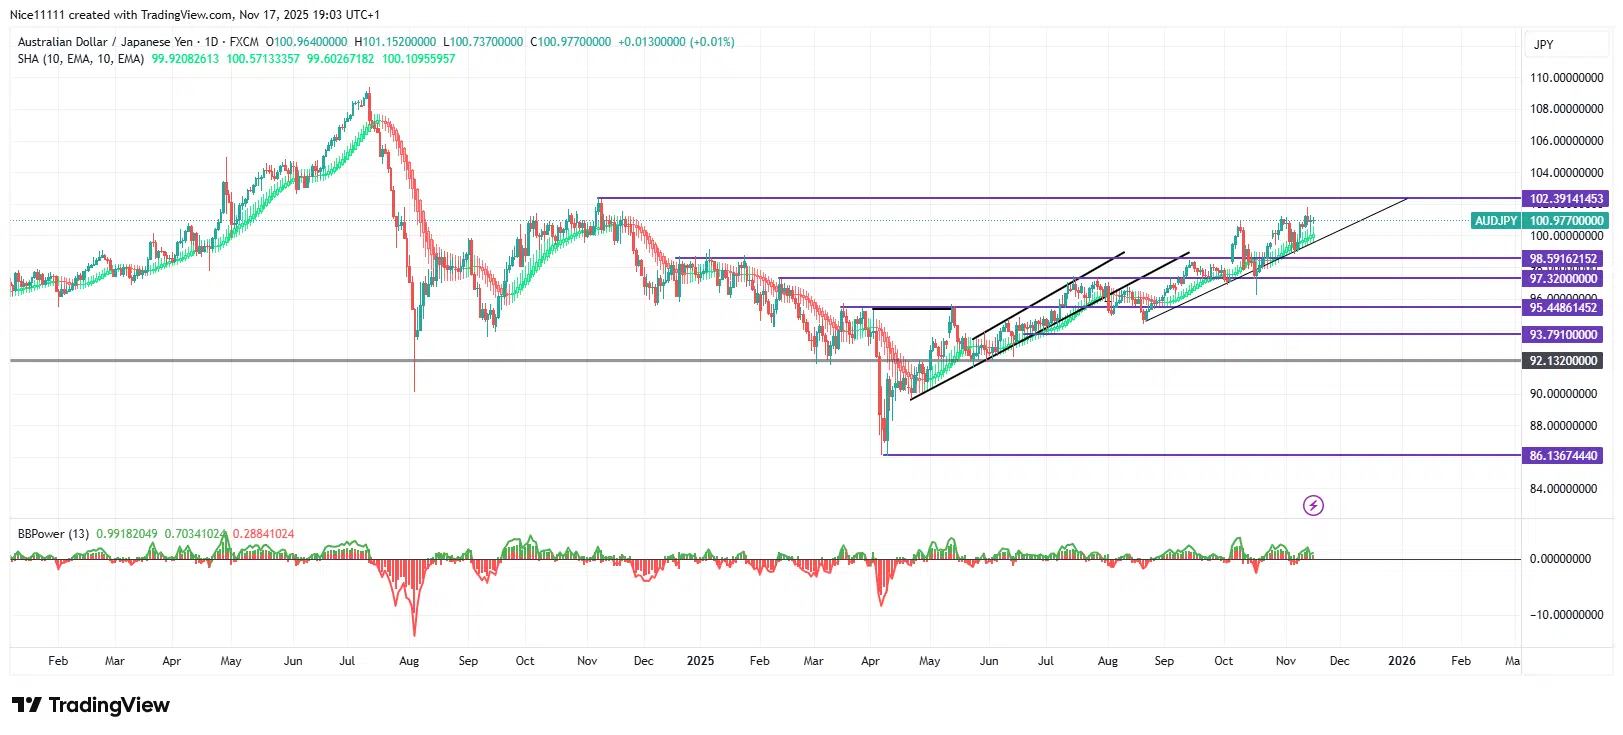This screenshot has width=1623, height=735.
Task: Click the current price 100.97700000 label
Action: click(1566, 221)
